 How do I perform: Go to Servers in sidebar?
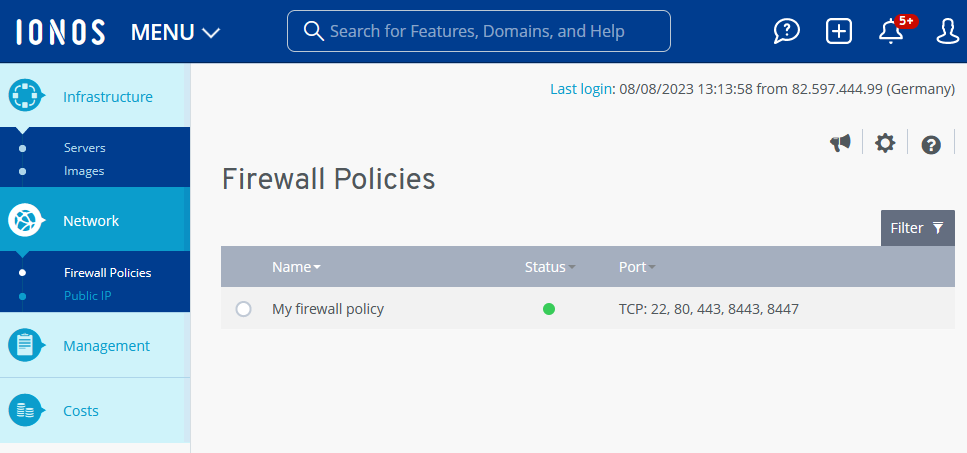pyautogui.click(x=84, y=148)
